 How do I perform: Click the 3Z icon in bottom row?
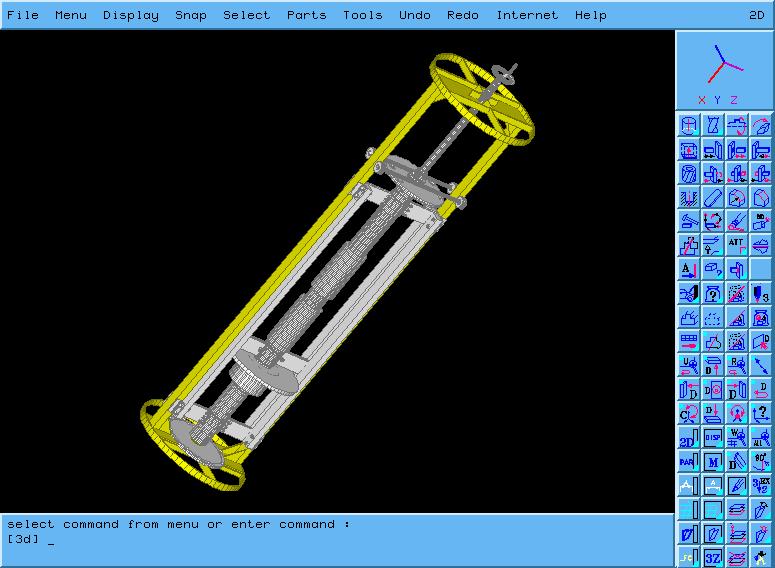tap(713, 557)
